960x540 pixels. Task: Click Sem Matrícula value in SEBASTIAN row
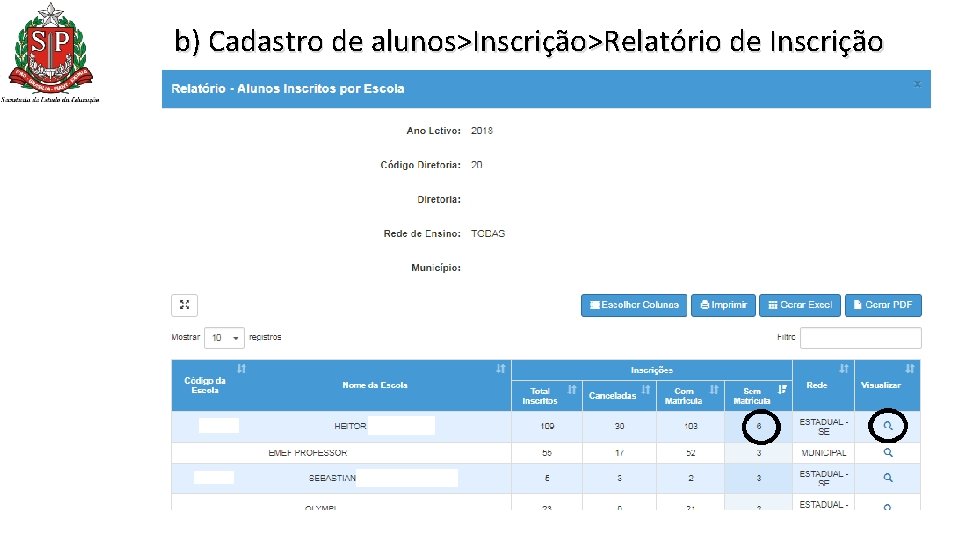(759, 478)
